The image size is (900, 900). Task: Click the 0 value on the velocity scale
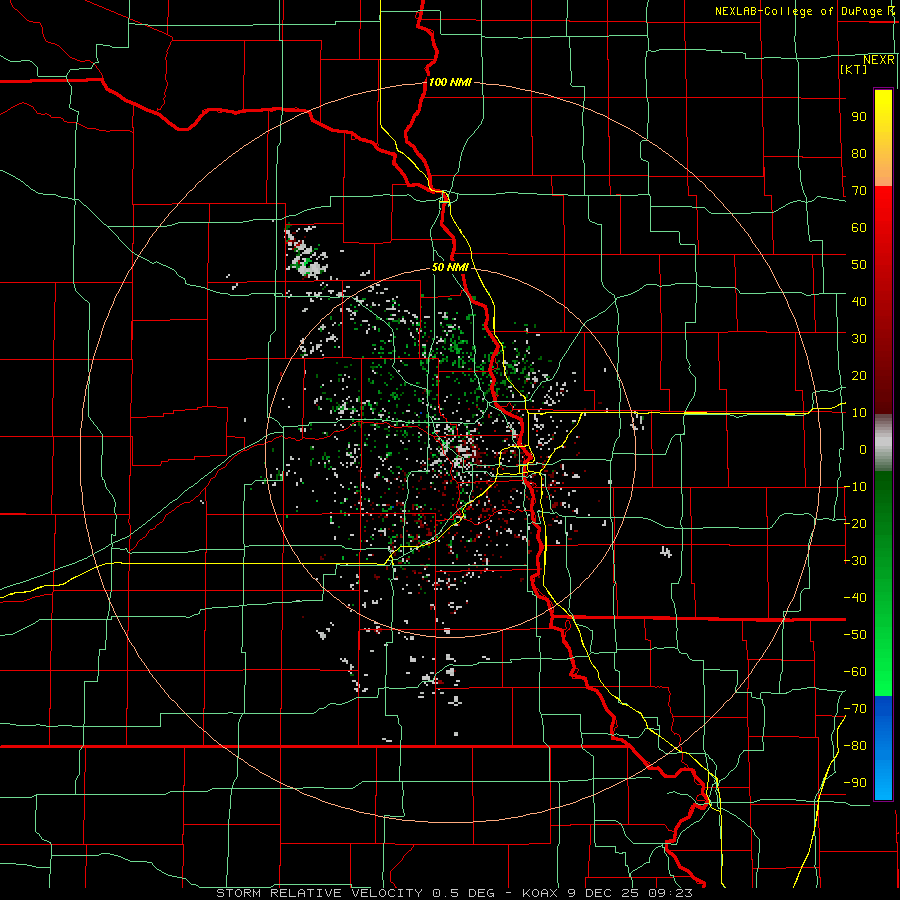(863, 449)
